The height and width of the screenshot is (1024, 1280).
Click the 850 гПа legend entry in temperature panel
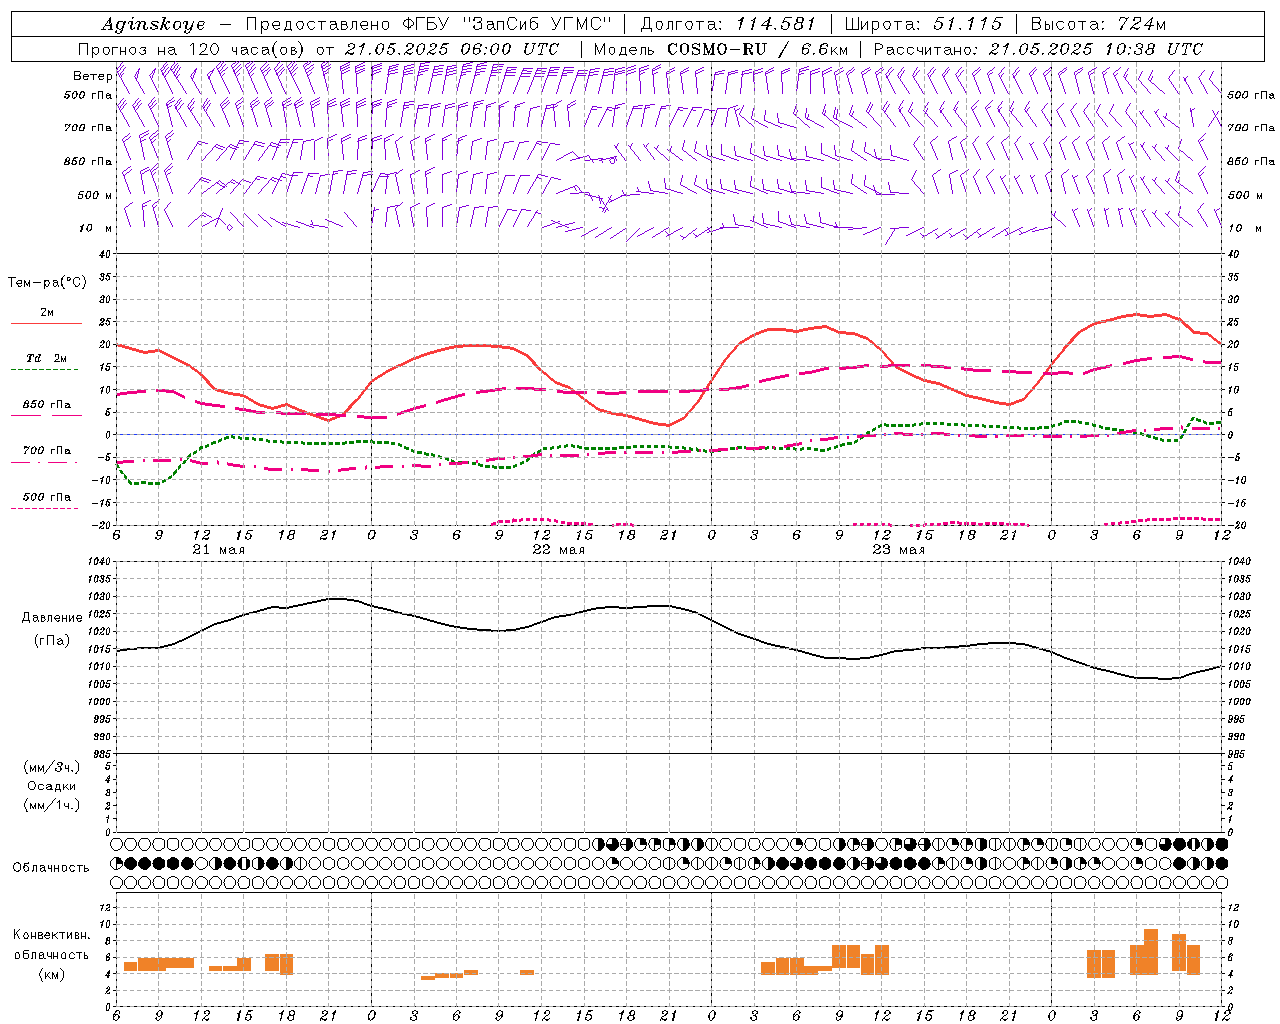(46, 405)
